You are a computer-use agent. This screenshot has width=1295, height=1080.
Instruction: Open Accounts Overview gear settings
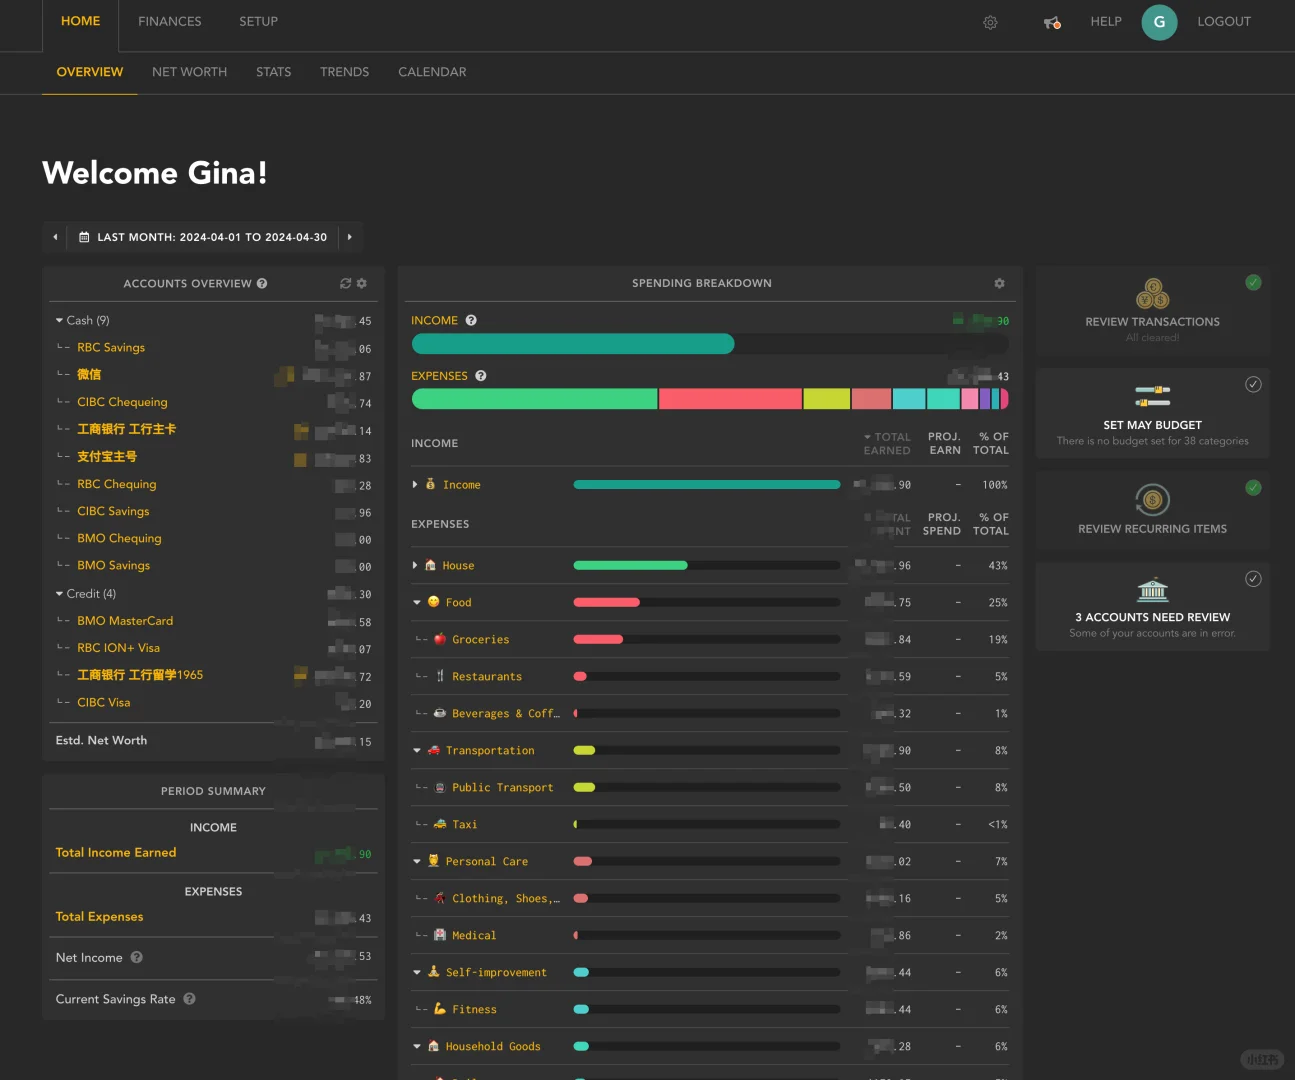tap(362, 283)
